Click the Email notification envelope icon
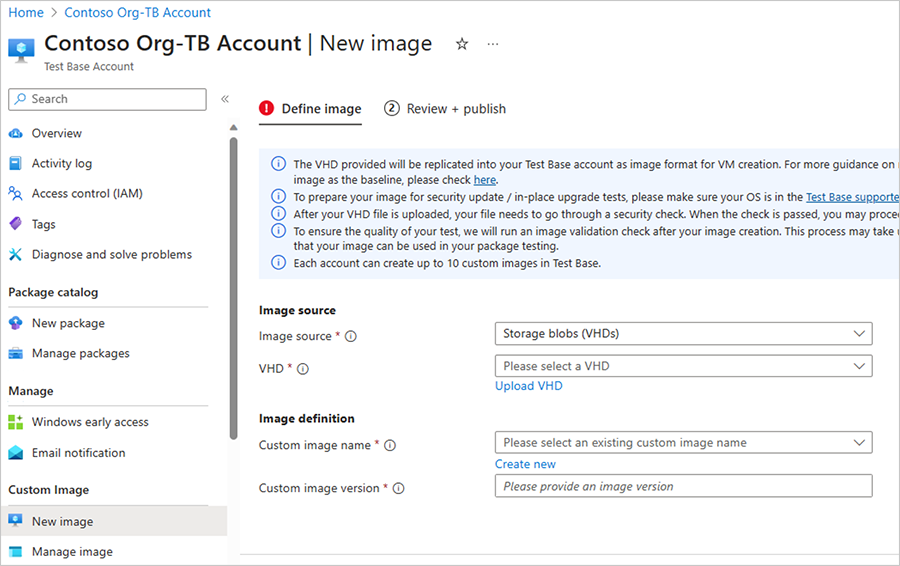 tap(15, 453)
